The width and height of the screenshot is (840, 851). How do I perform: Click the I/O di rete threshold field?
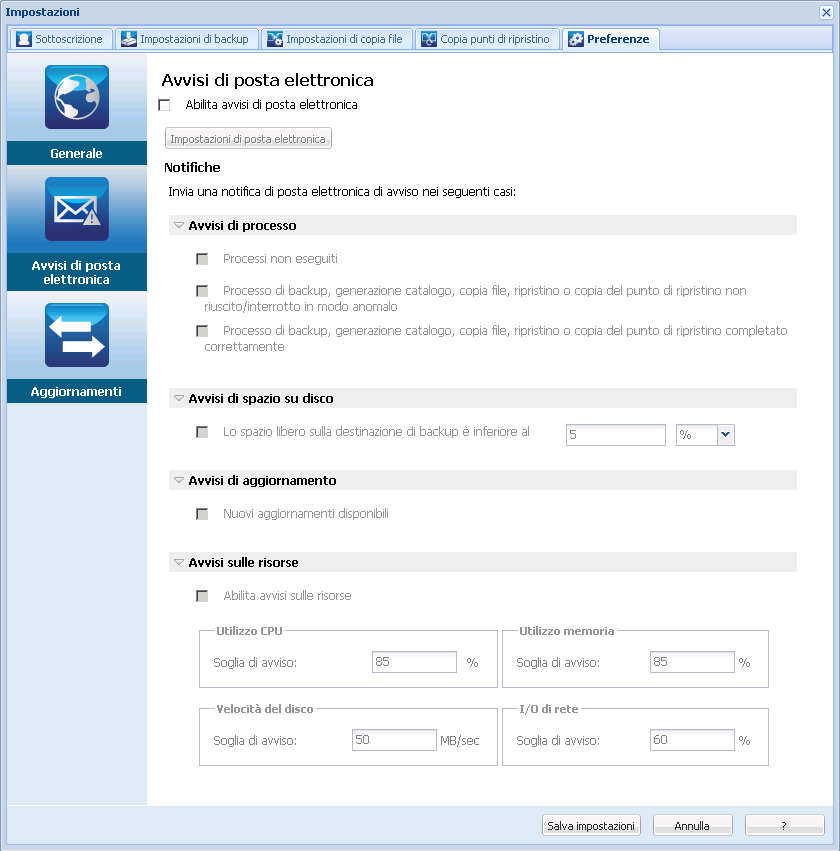692,740
